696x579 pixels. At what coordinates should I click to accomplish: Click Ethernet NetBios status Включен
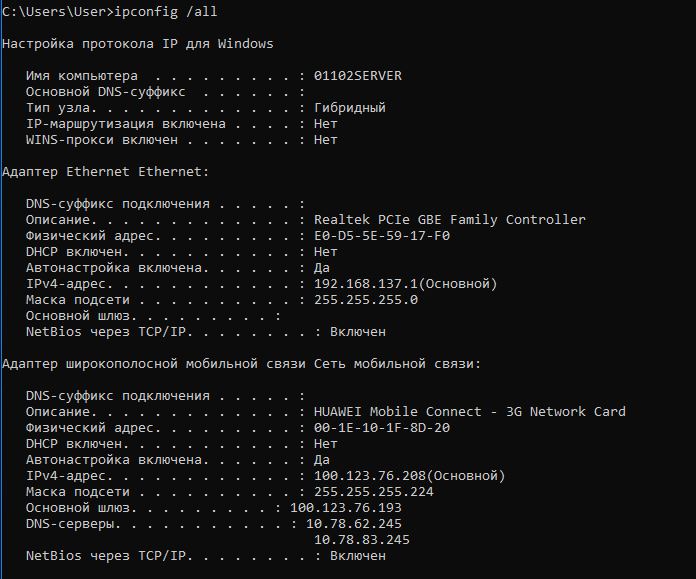(x=358, y=332)
